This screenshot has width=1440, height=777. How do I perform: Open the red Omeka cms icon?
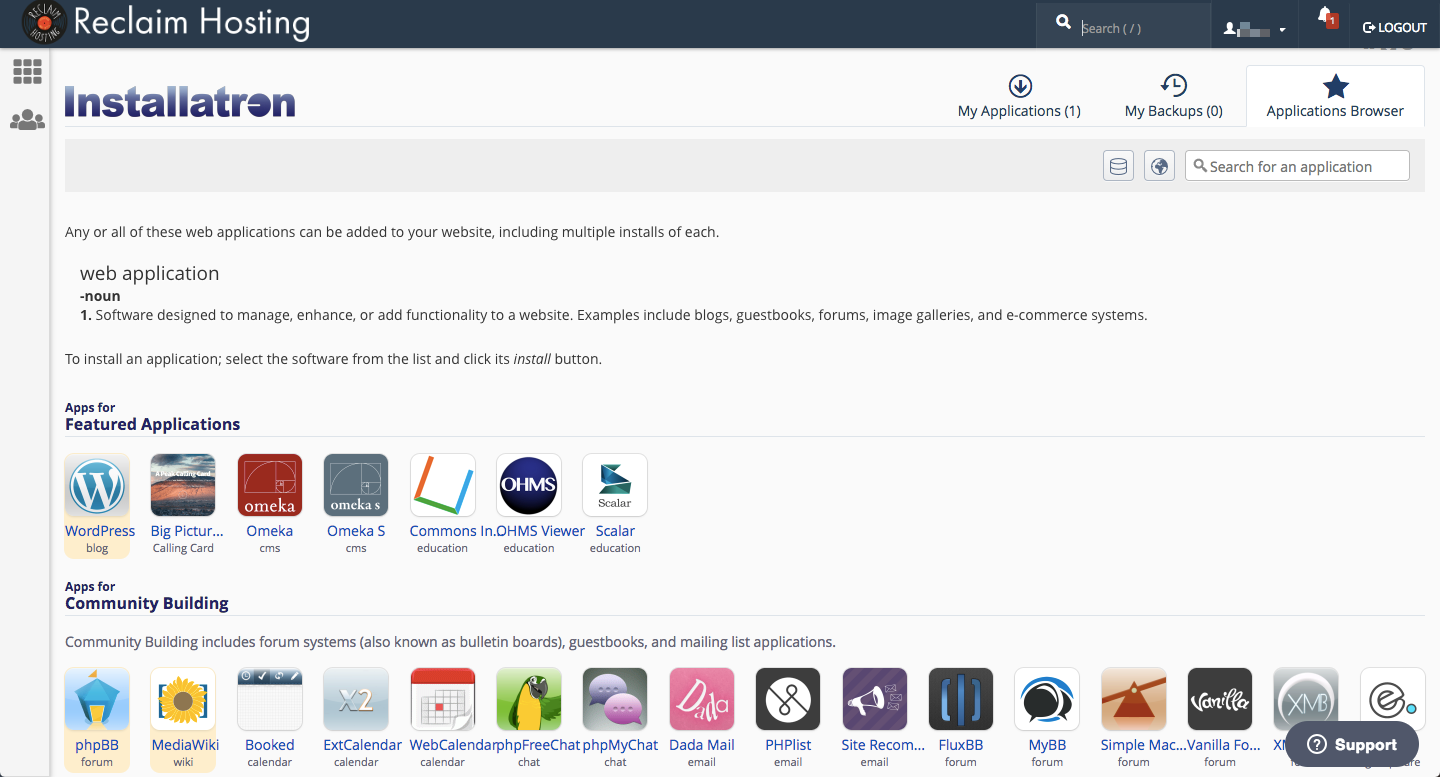point(270,486)
